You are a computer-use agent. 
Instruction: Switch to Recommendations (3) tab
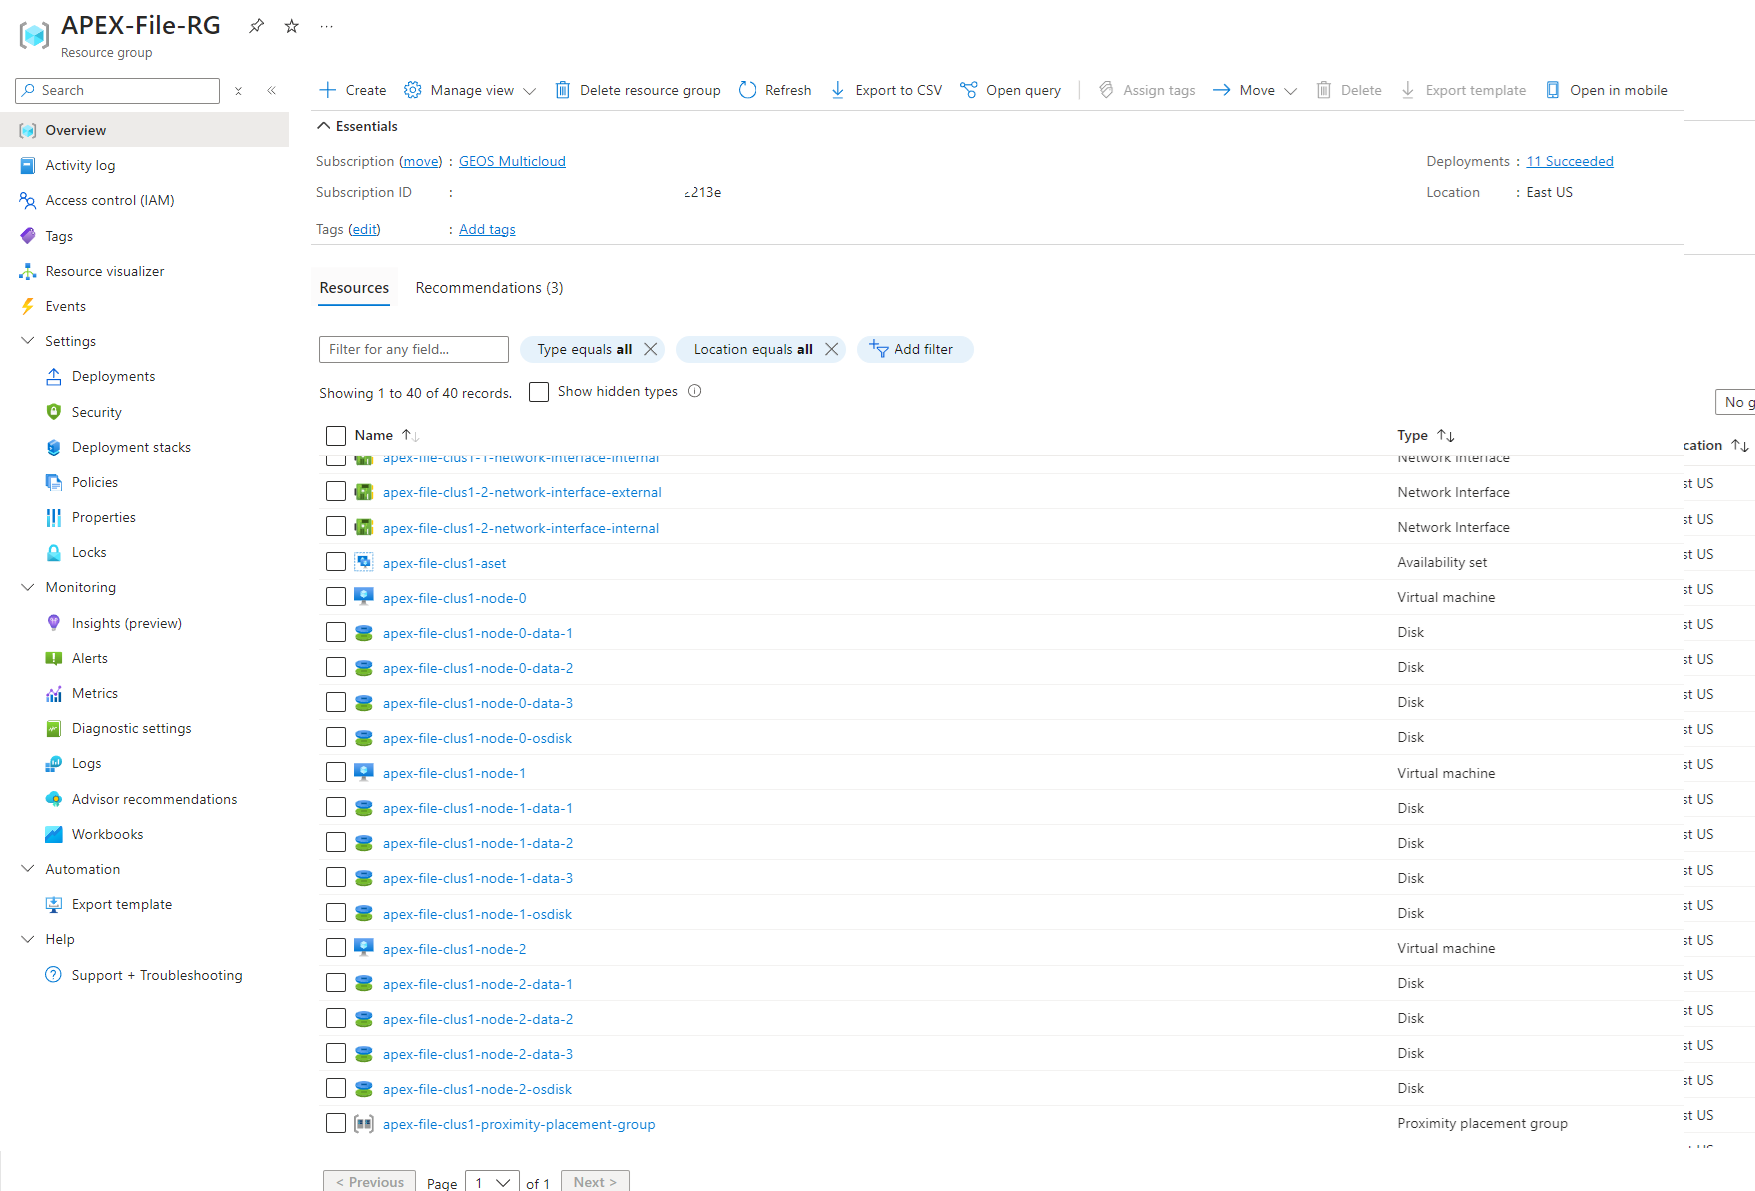[x=489, y=288]
